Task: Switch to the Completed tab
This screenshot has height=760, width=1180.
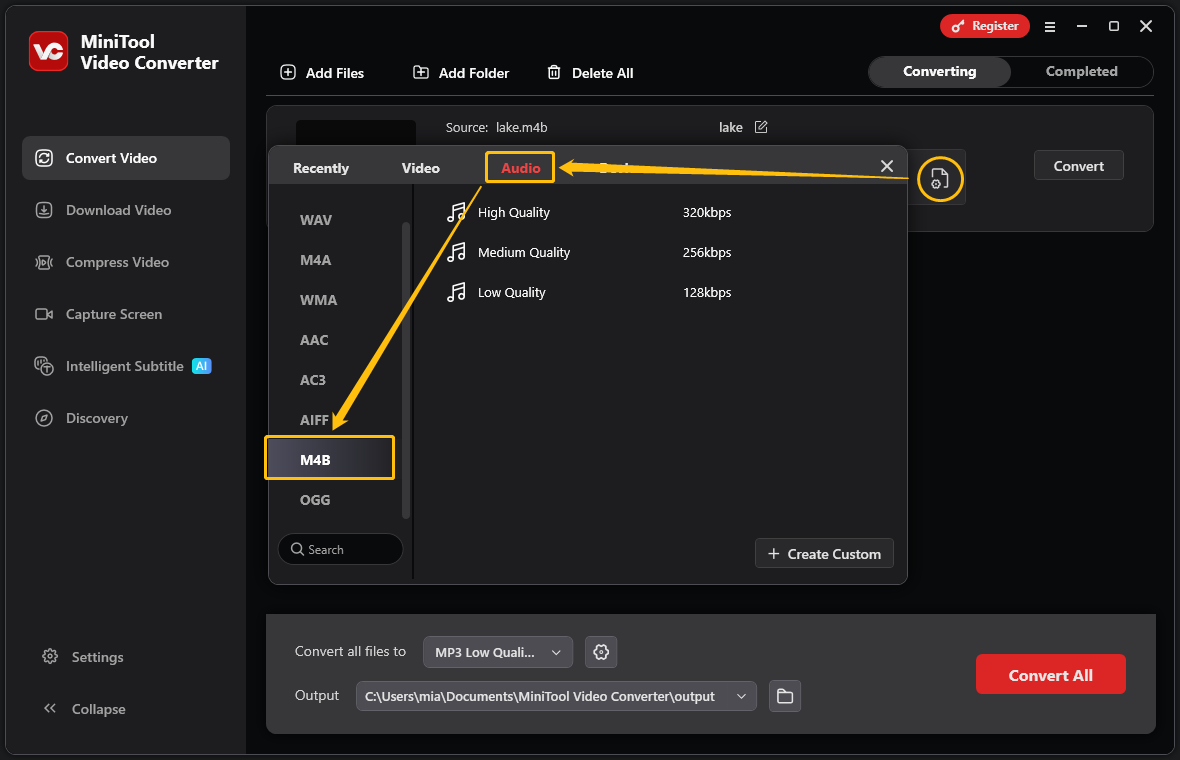Action: (1081, 71)
